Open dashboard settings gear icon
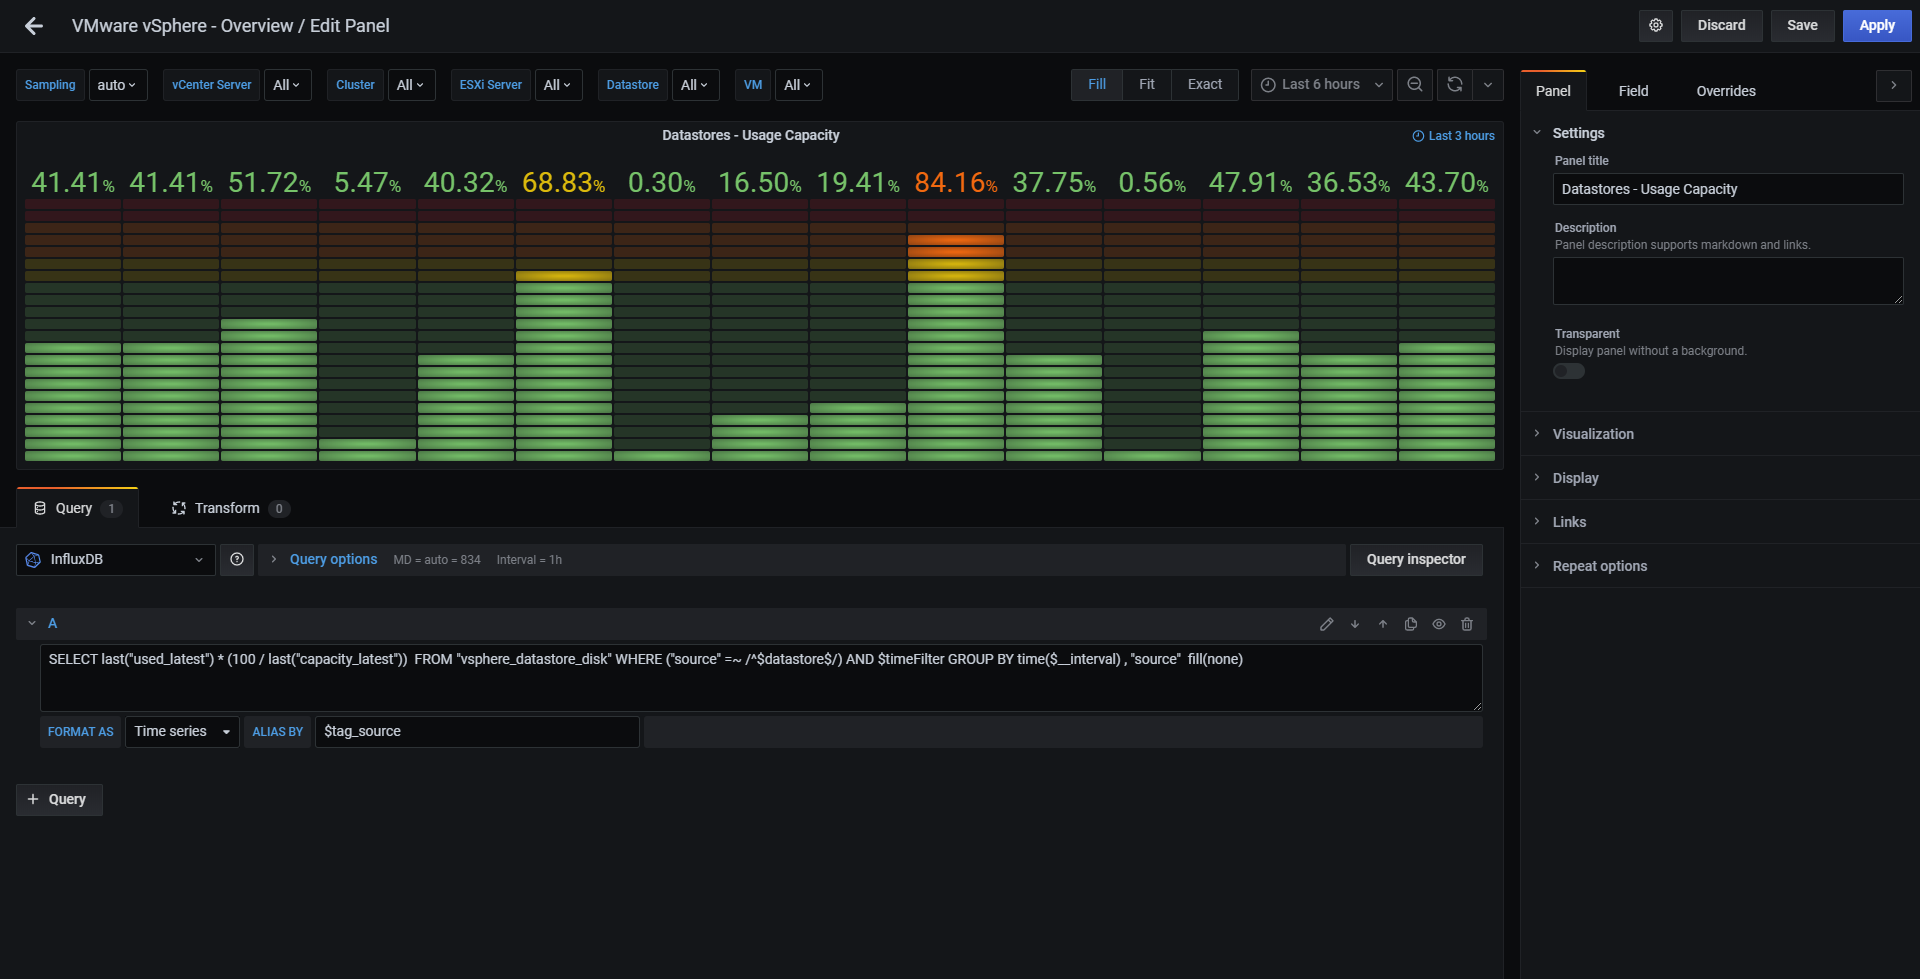1920x979 pixels. 1656,26
